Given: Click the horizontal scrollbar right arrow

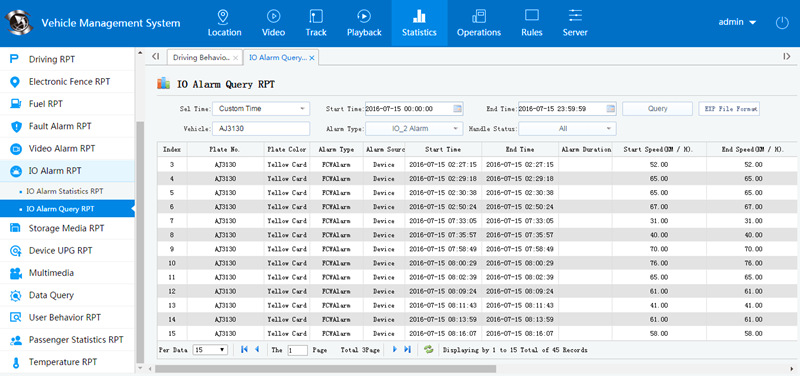Looking at the screenshot, I should (792, 368).
